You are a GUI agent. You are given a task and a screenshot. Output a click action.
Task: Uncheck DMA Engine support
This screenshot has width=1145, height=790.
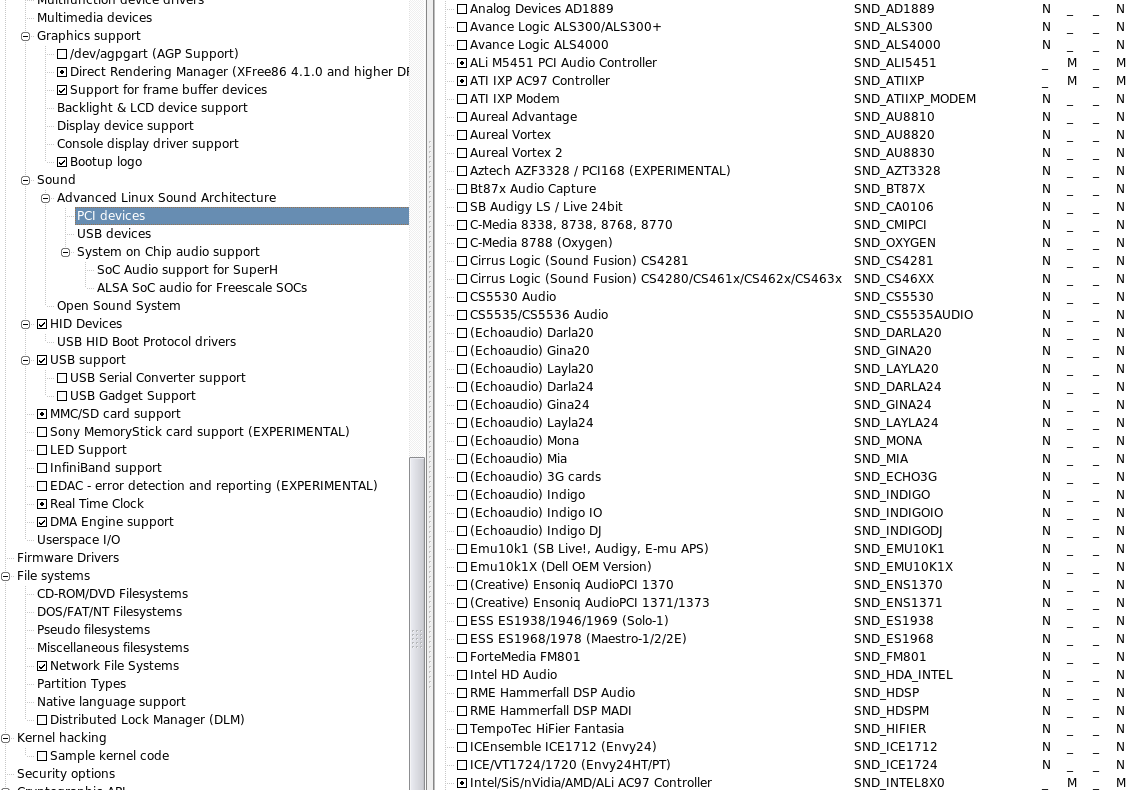tap(42, 522)
